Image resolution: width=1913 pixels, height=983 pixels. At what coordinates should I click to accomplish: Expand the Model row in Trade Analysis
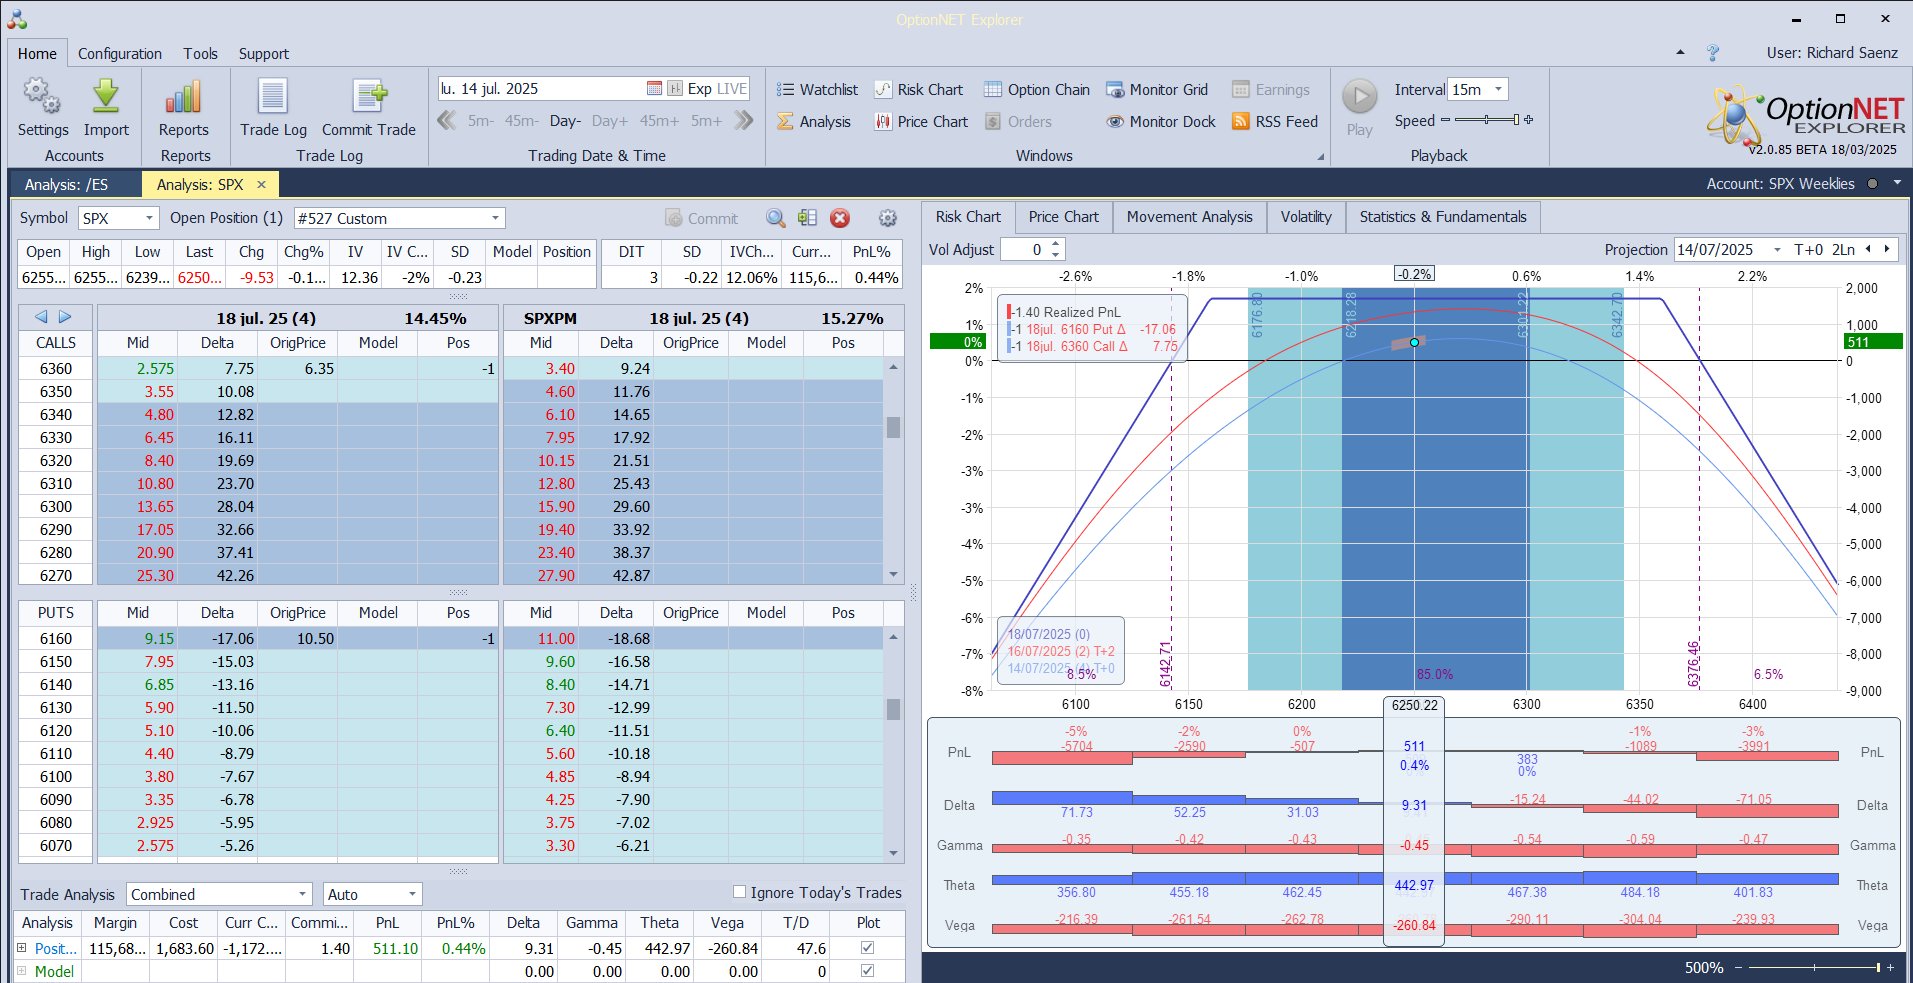[21, 971]
